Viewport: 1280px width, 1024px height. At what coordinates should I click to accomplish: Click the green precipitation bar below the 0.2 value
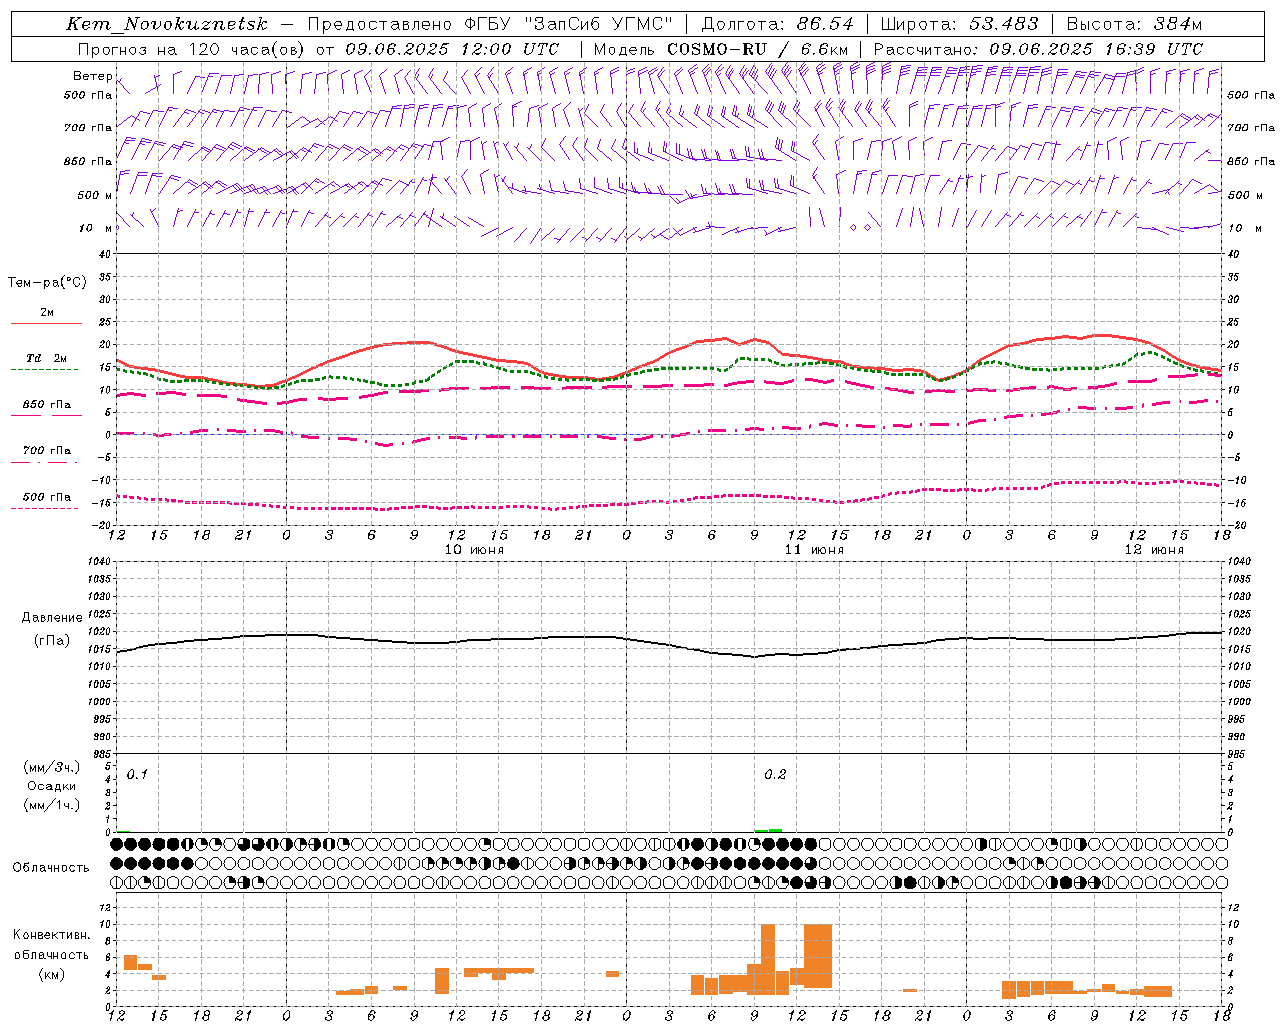click(x=768, y=830)
